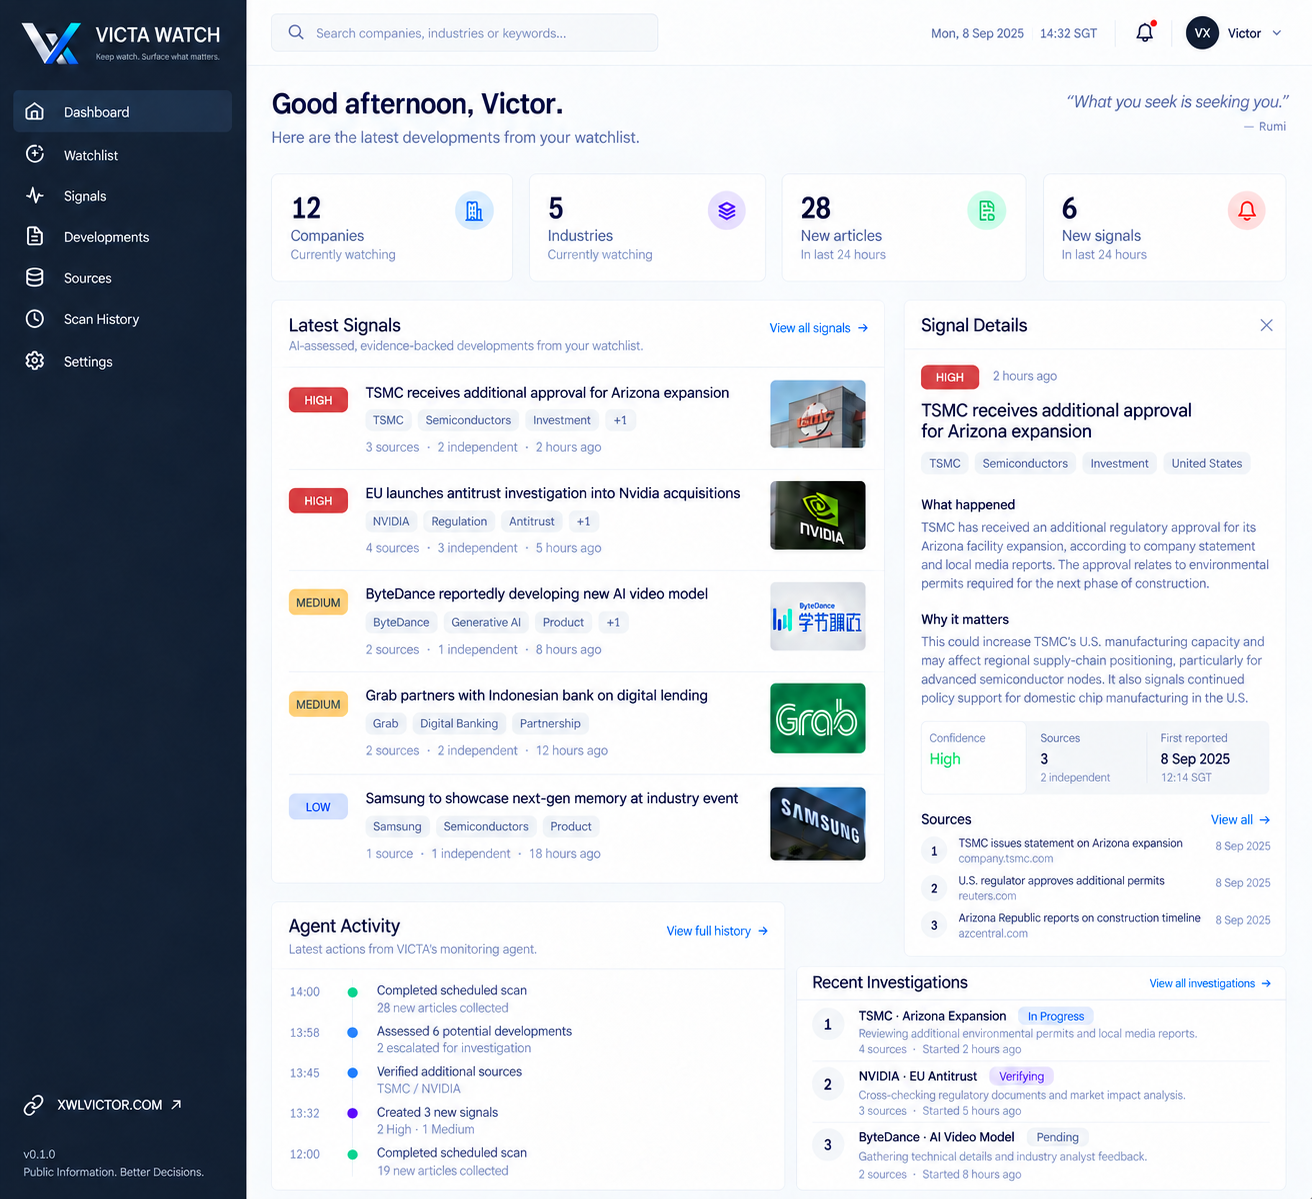Open source U.S. regulator approves additional permits
This screenshot has width=1312, height=1199.
[x=1095, y=888]
